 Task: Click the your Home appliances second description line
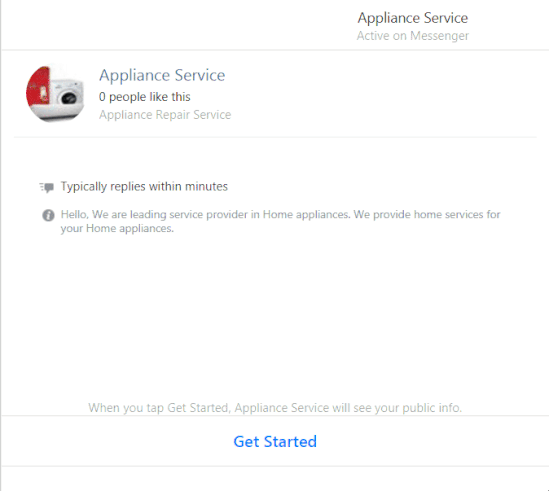coord(117,228)
